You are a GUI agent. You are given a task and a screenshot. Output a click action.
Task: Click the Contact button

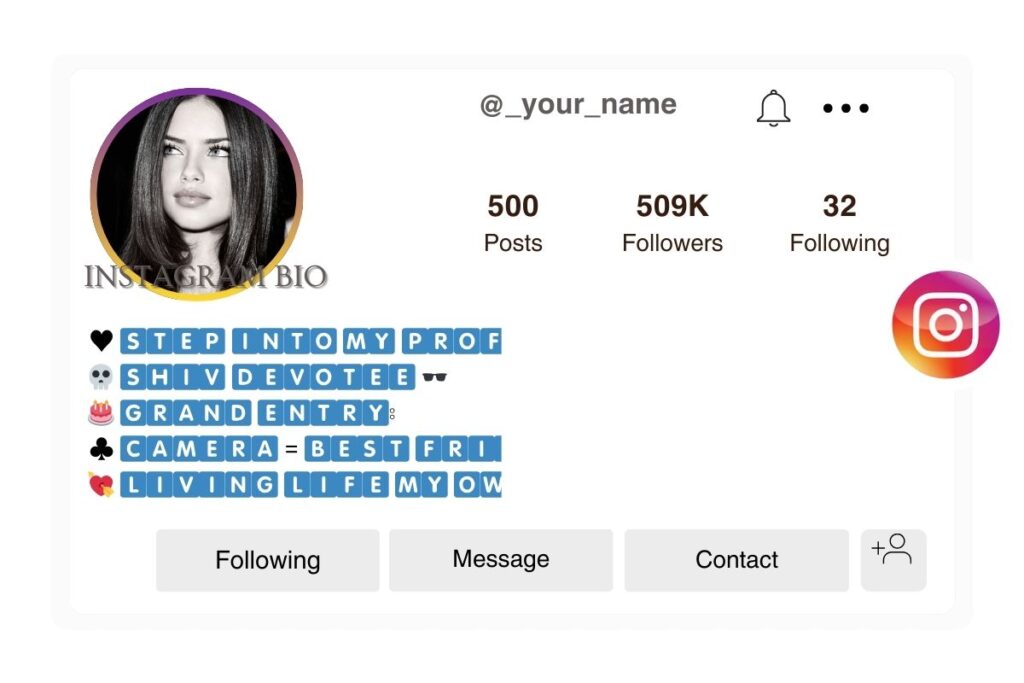[736, 560]
